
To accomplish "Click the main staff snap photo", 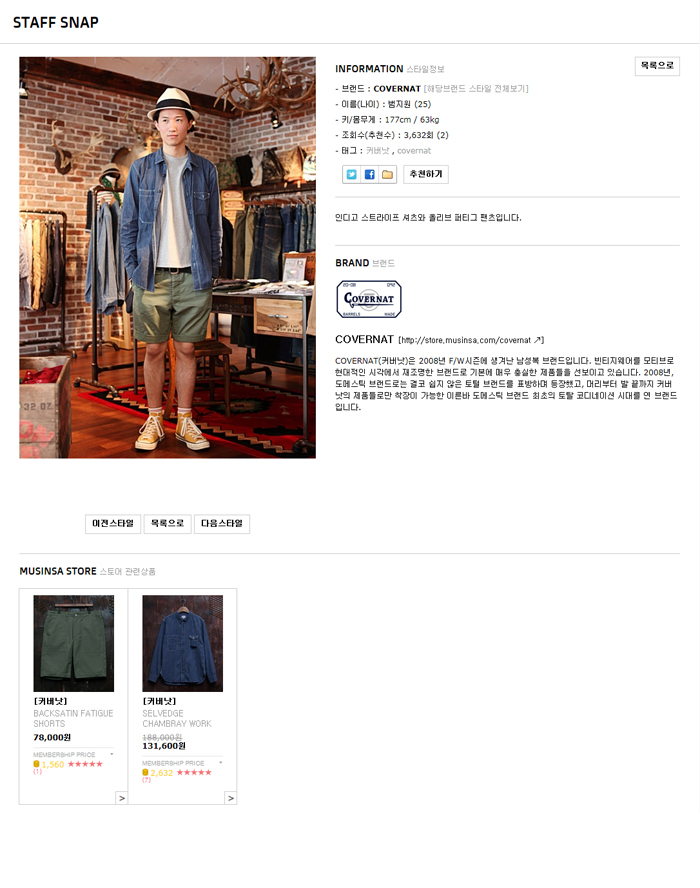I will click(168, 257).
